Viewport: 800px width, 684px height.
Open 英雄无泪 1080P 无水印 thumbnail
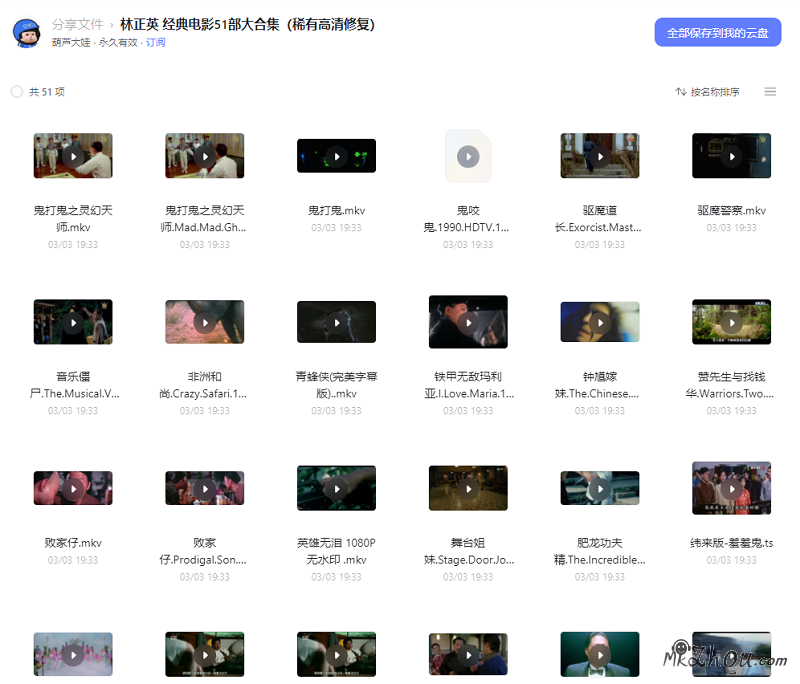click(x=336, y=488)
